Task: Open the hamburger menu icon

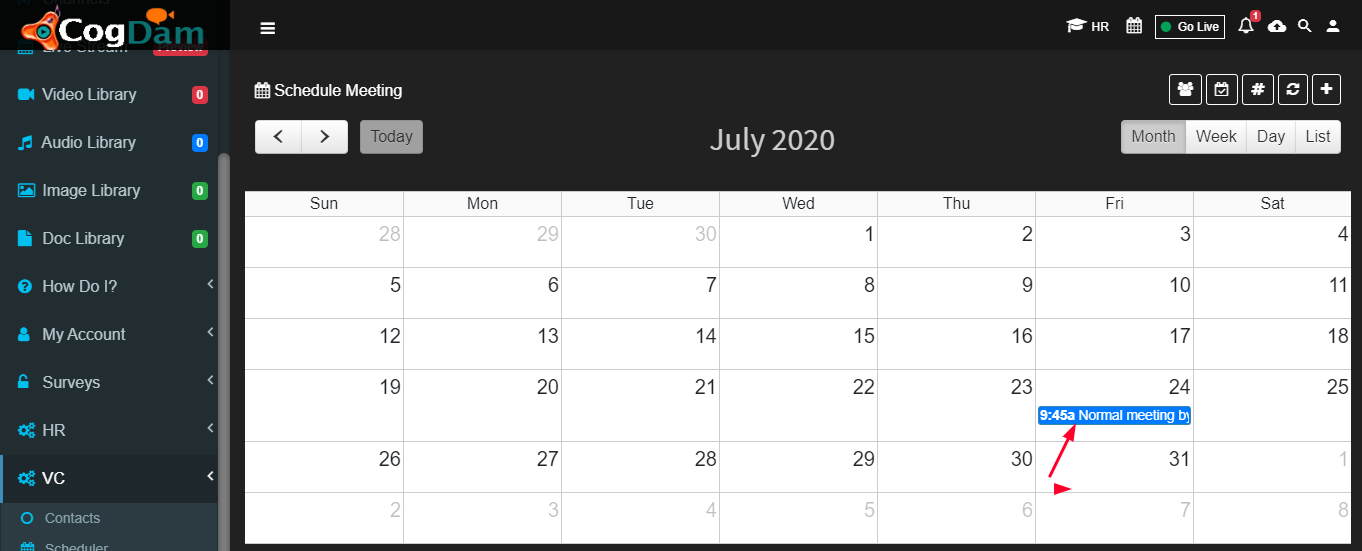Action: [267, 28]
